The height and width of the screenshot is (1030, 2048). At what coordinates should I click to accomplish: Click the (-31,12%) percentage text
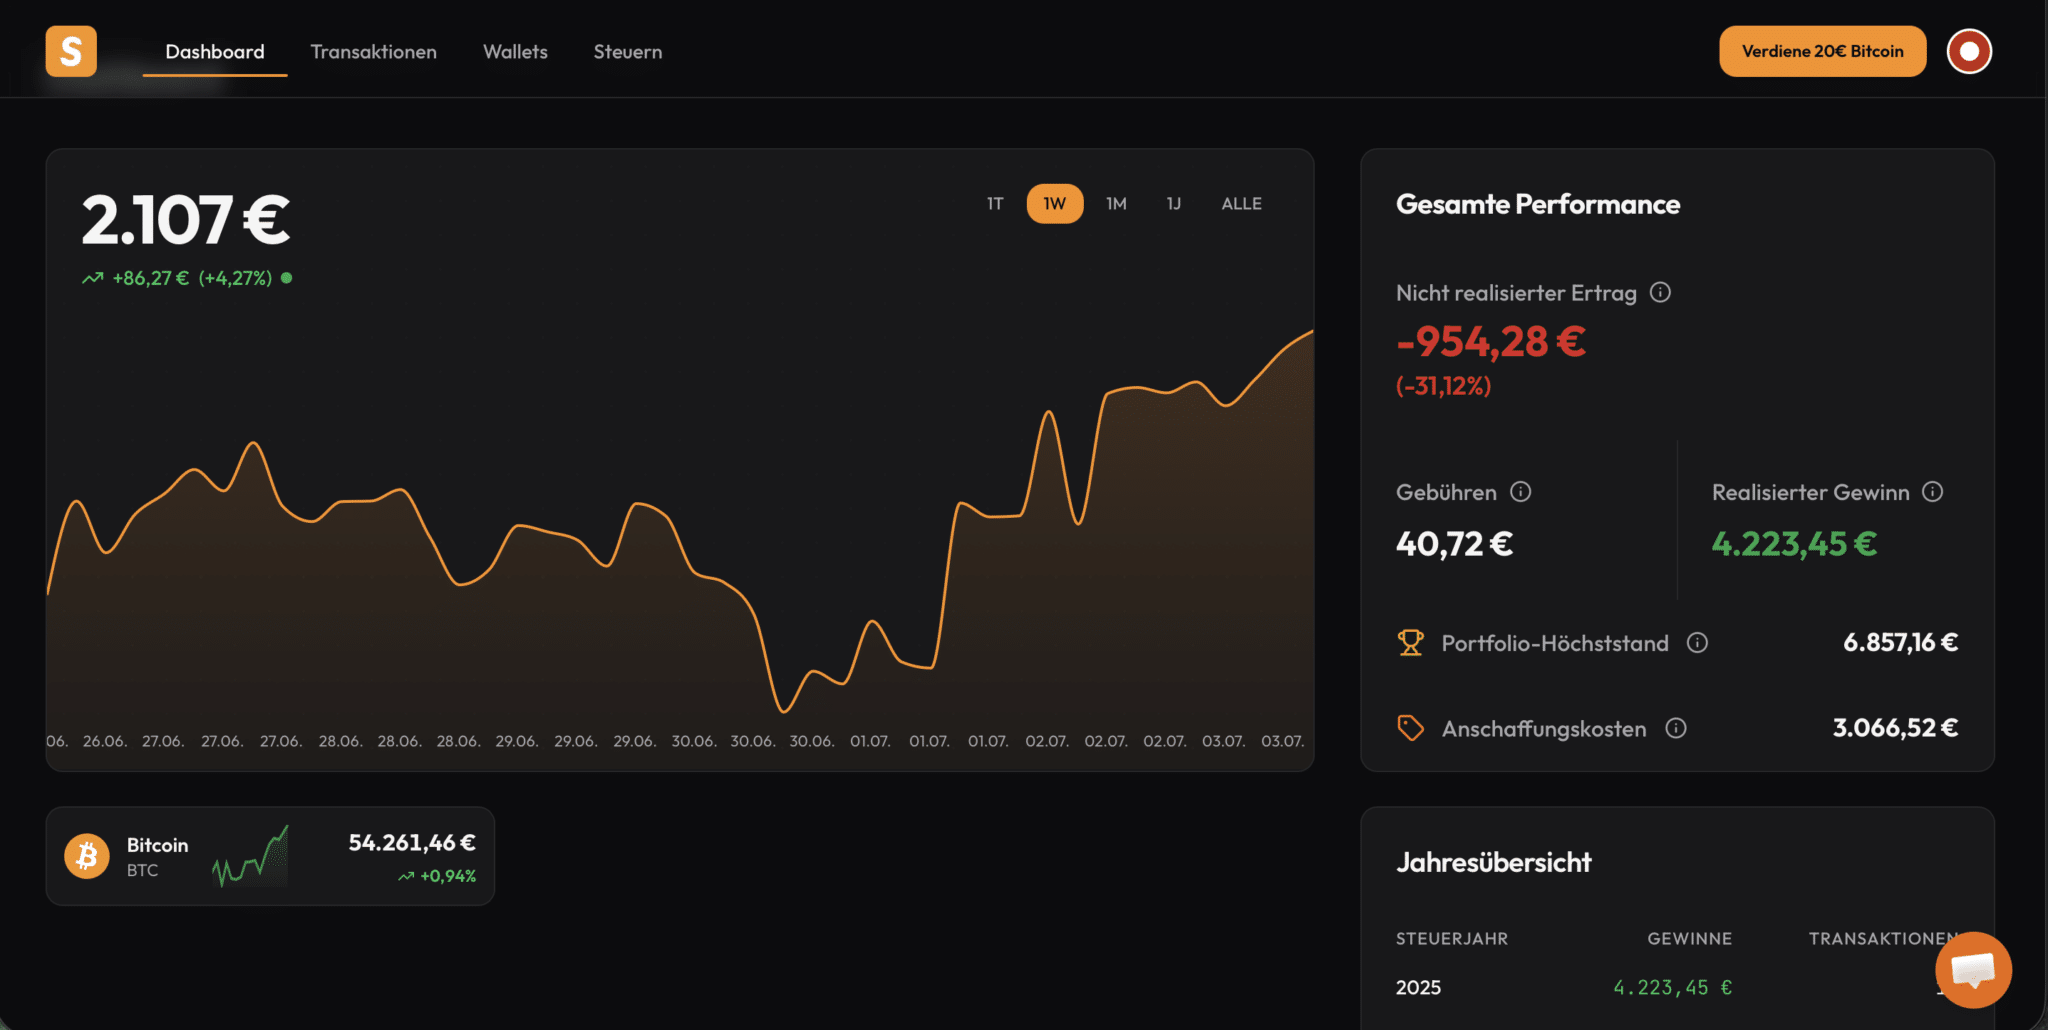1443,386
